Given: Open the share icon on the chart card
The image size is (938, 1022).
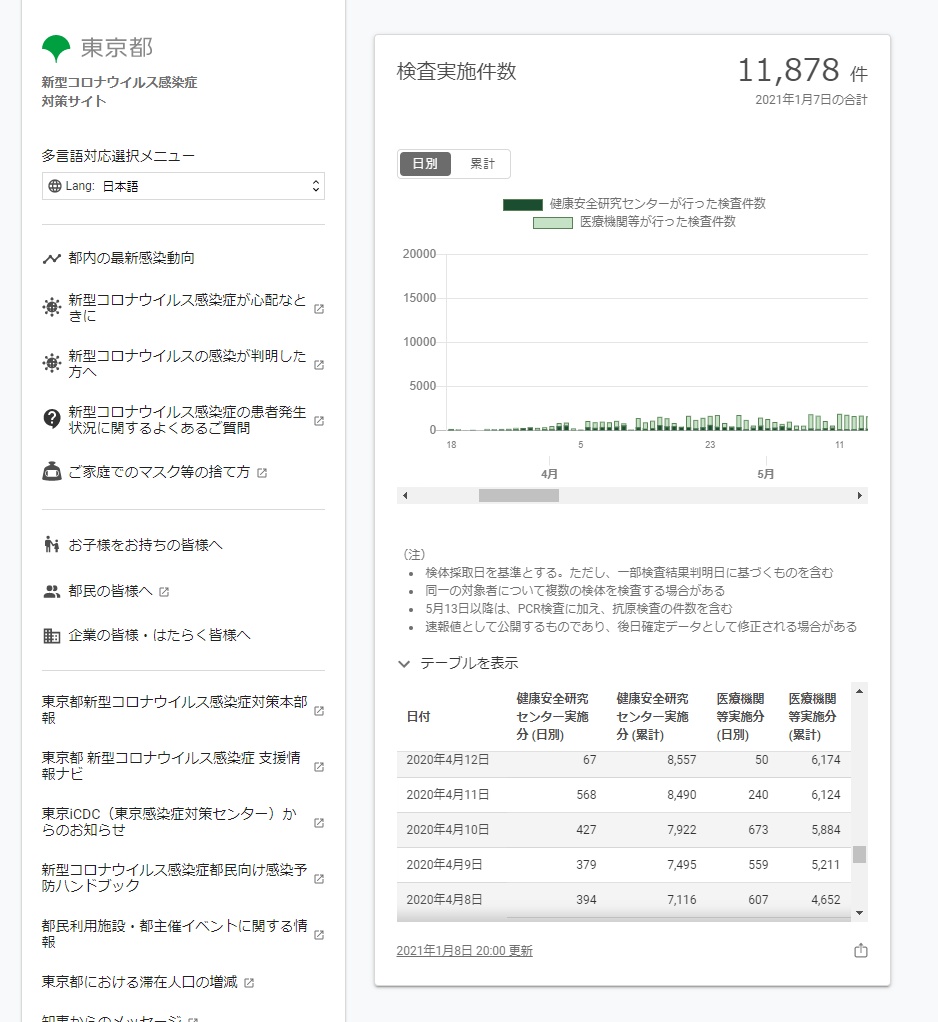Looking at the screenshot, I should click(x=861, y=950).
